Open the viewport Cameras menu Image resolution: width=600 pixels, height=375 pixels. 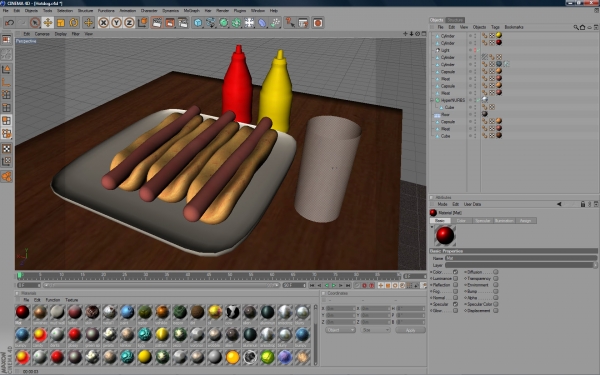click(x=42, y=34)
